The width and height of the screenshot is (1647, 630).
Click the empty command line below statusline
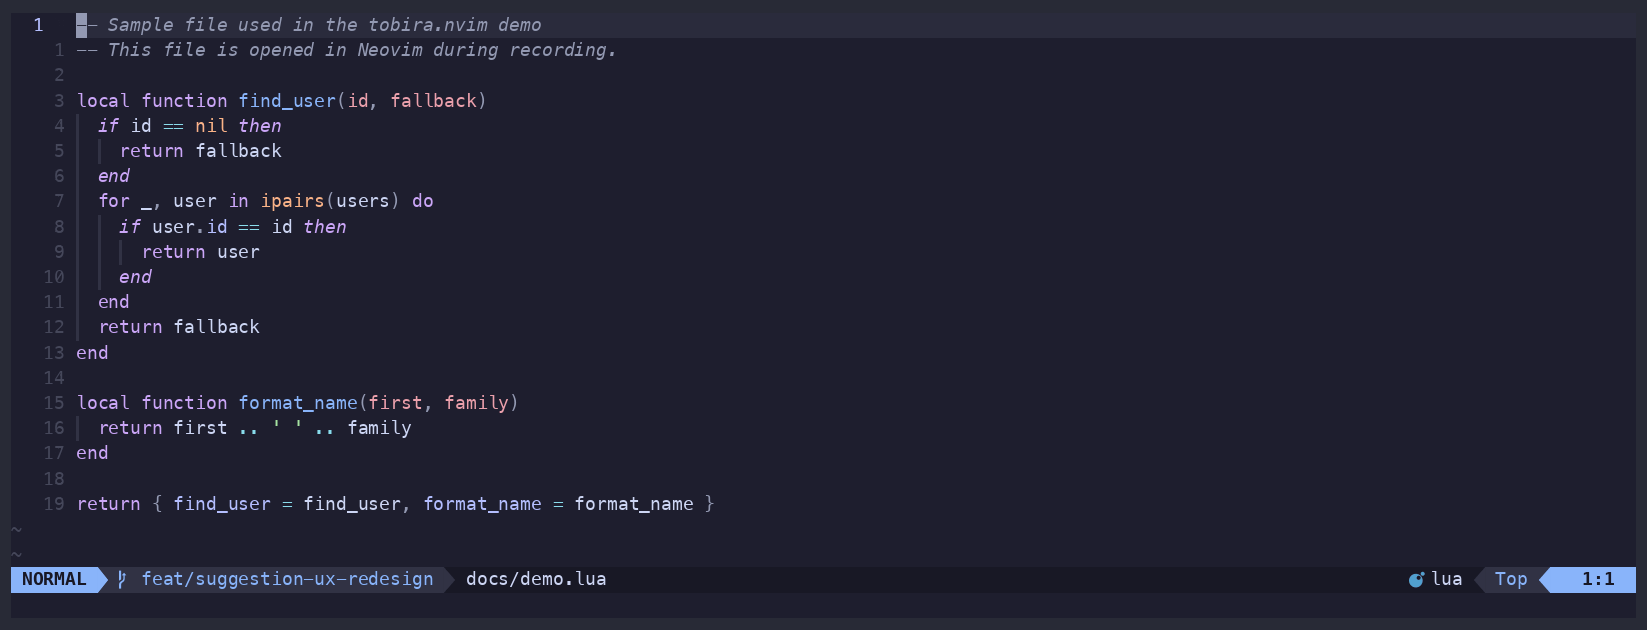coord(823,606)
